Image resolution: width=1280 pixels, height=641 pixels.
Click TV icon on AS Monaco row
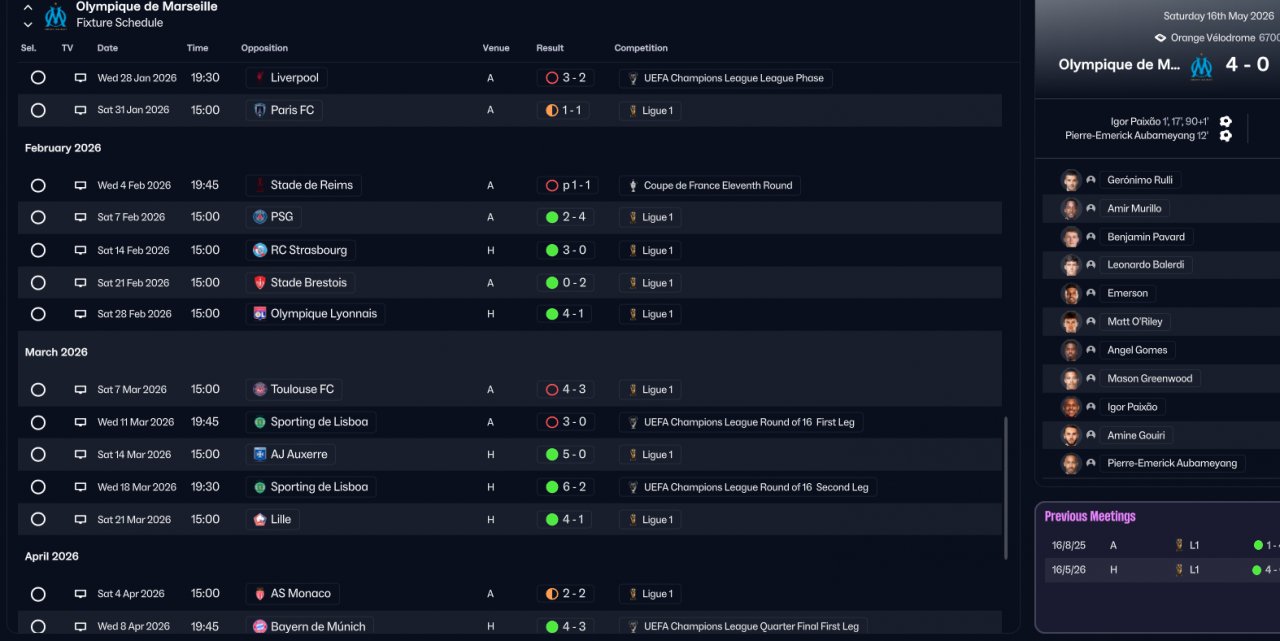click(81, 593)
